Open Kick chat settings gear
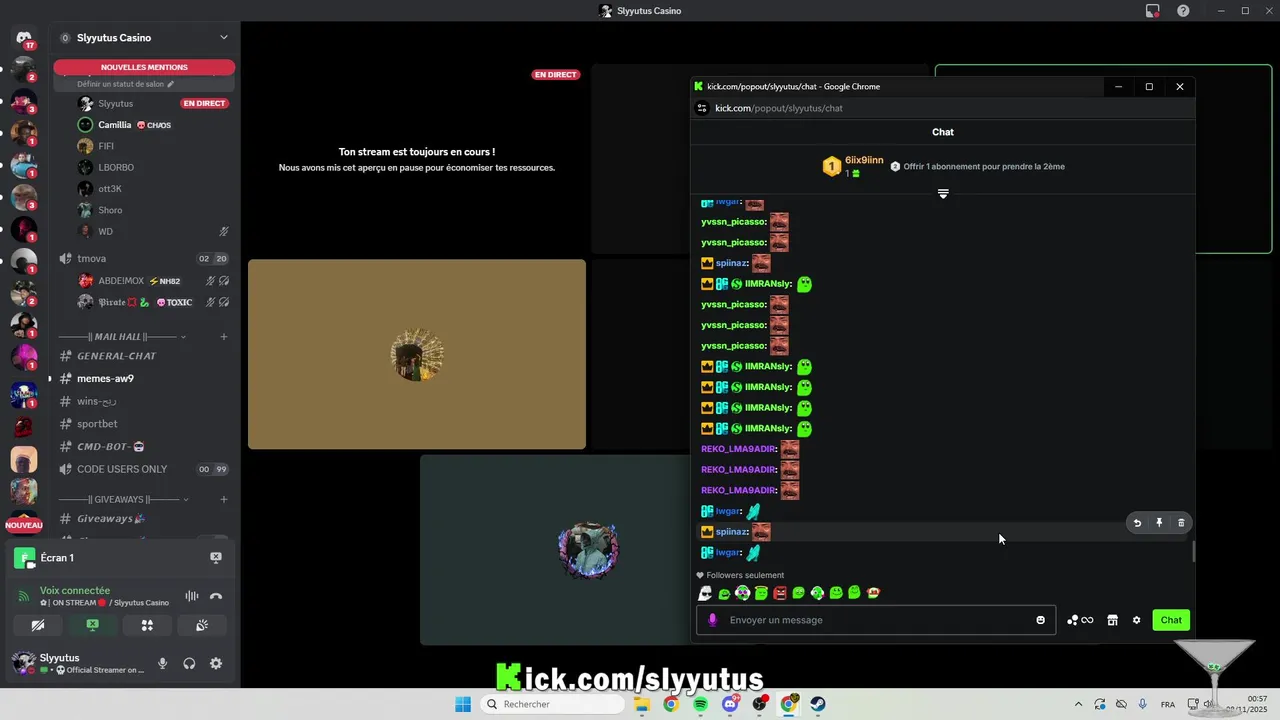This screenshot has width=1280, height=720. pyautogui.click(x=1136, y=620)
